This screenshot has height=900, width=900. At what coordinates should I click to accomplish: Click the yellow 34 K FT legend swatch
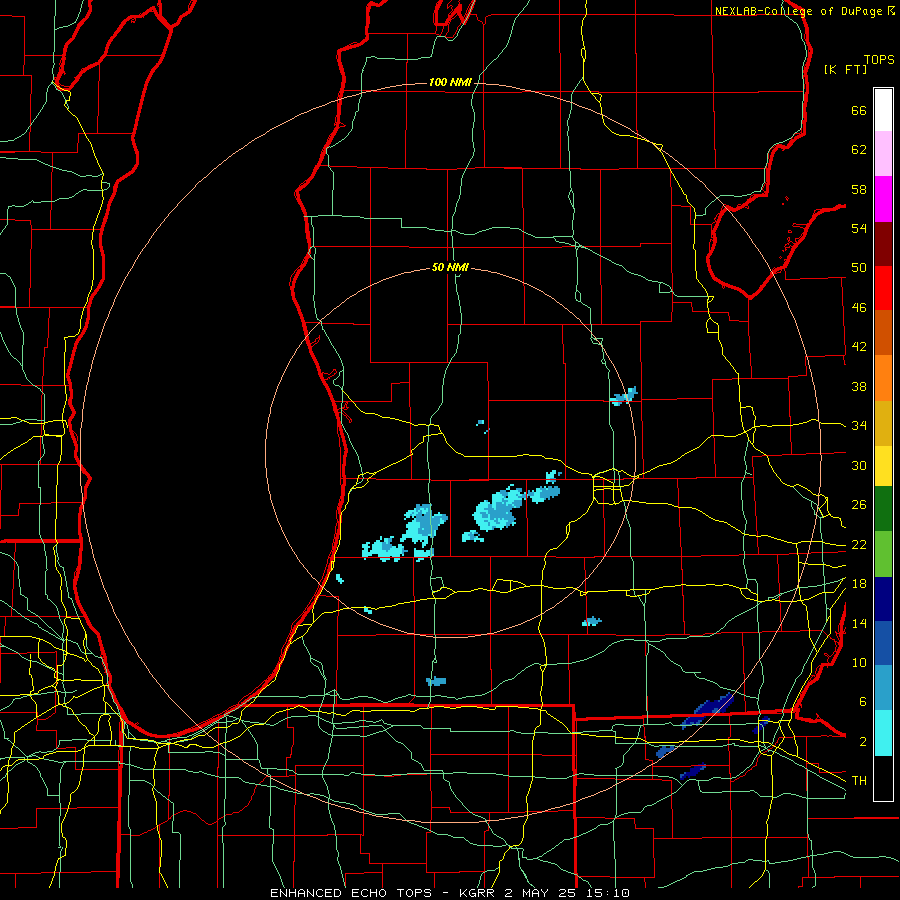click(883, 466)
